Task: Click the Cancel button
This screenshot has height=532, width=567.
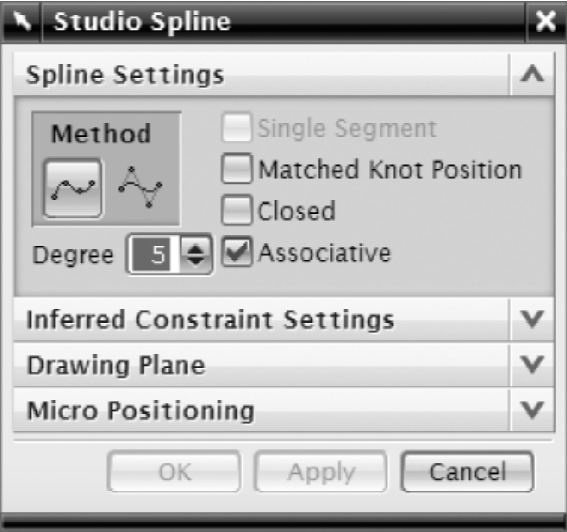Action: 467,471
